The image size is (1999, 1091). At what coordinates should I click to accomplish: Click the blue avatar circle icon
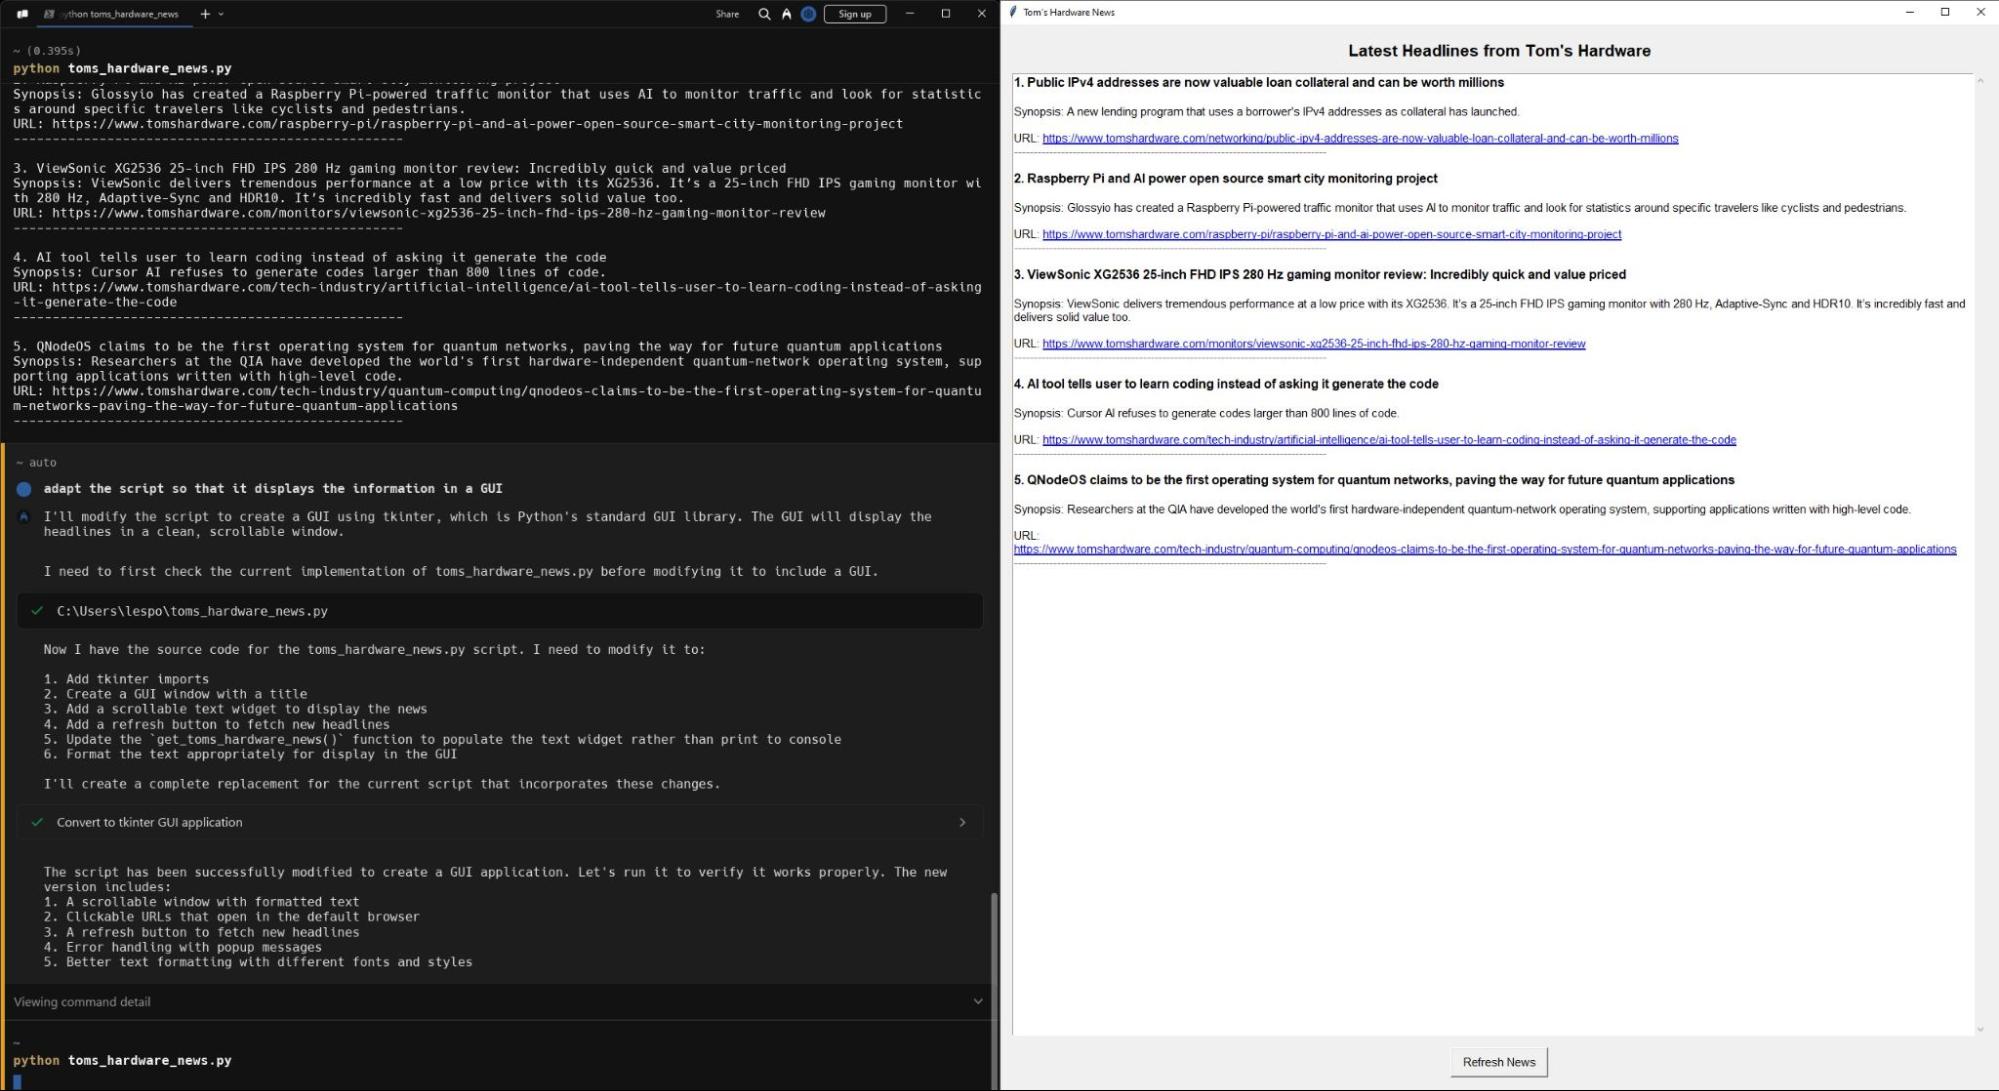pyautogui.click(x=808, y=14)
